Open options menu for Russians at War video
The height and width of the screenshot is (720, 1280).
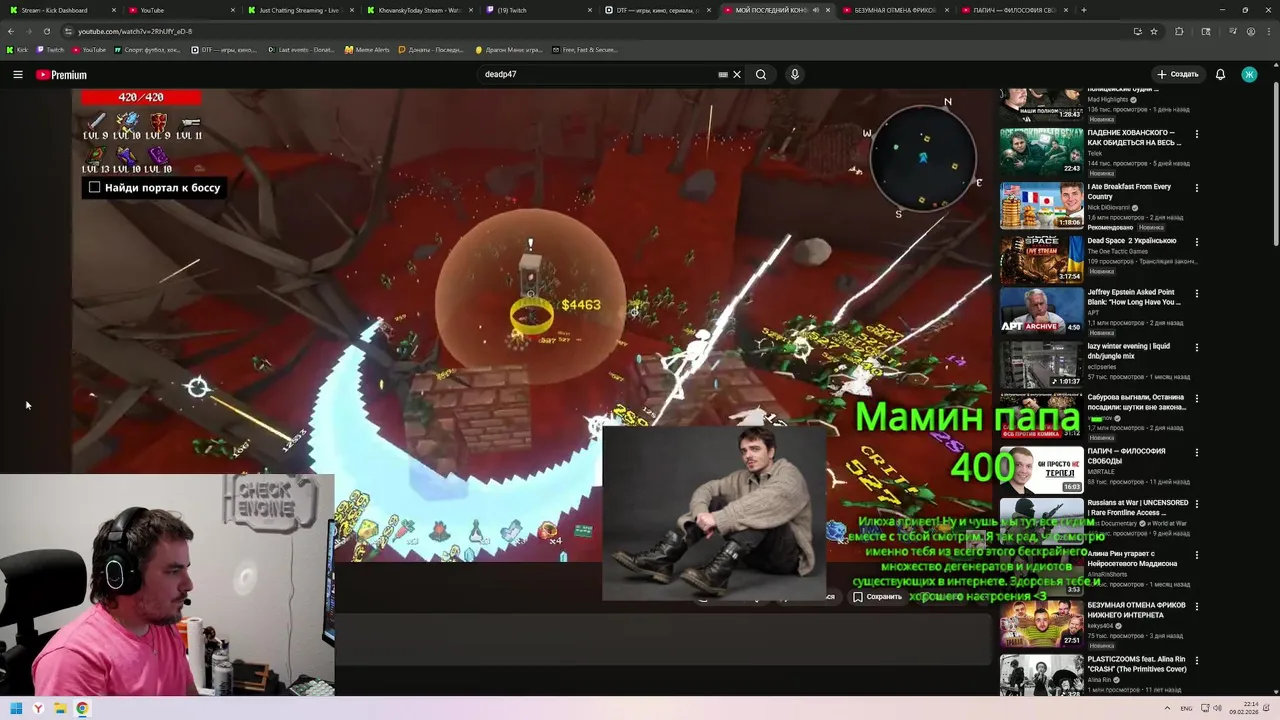coord(1196,504)
